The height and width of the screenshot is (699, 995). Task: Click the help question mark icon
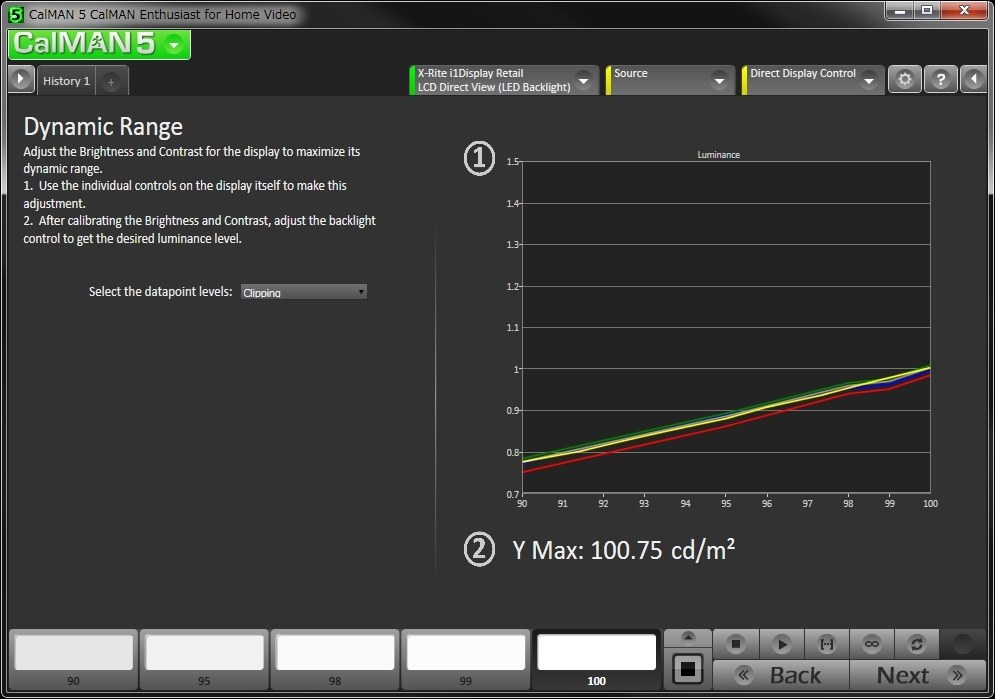click(940, 79)
